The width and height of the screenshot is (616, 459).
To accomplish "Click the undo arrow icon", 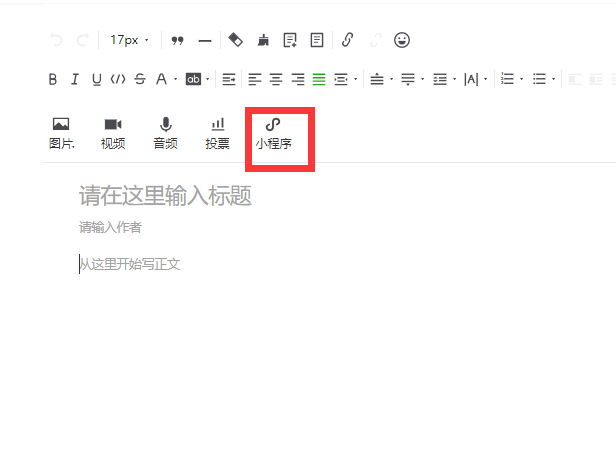I will coord(56,40).
